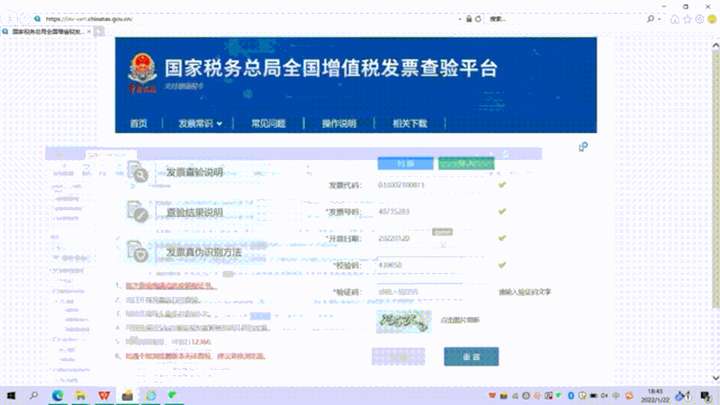Click the scrollbar down arrow
The image size is (720, 405).
pyautogui.click(x=715, y=377)
